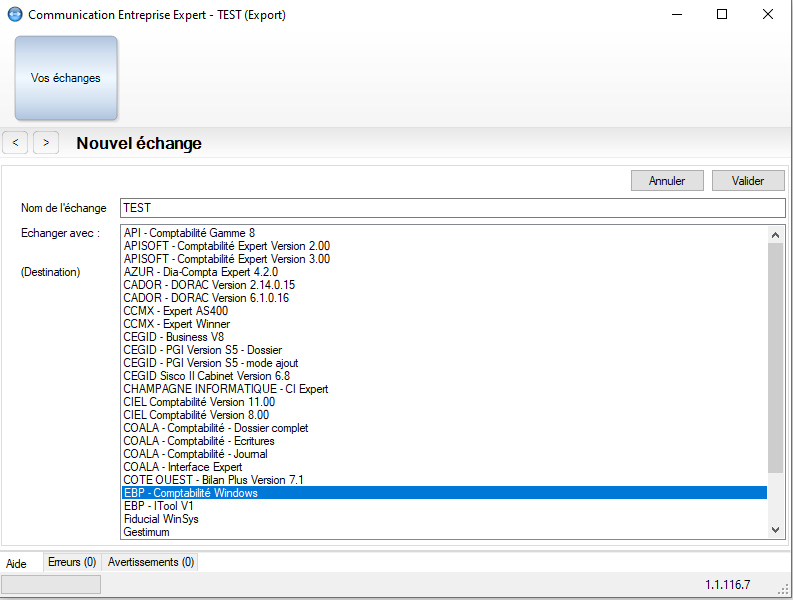Open the Erreurs (0) tab
The image size is (793, 600).
72,562
